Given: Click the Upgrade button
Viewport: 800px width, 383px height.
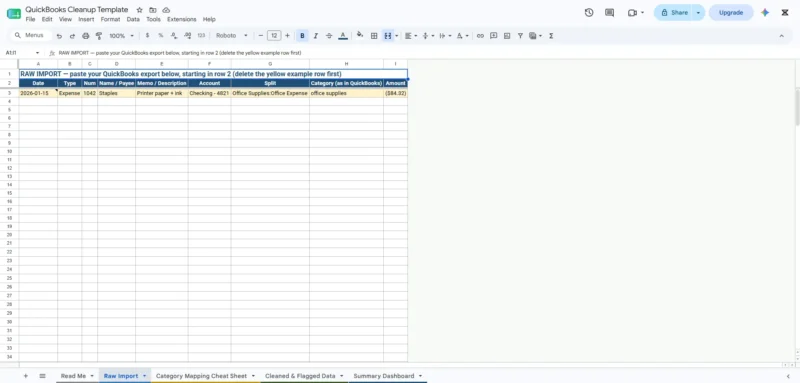Looking at the screenshot, I should (731, 13).
